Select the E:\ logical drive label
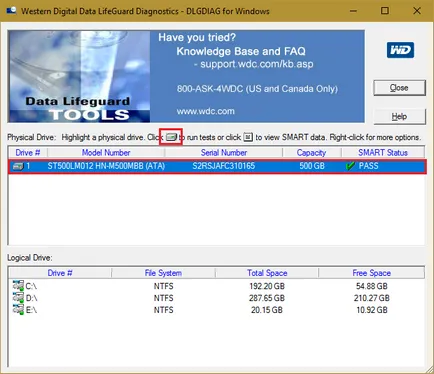The height and width of the screenshot is (374, 434). pos(31,310)
